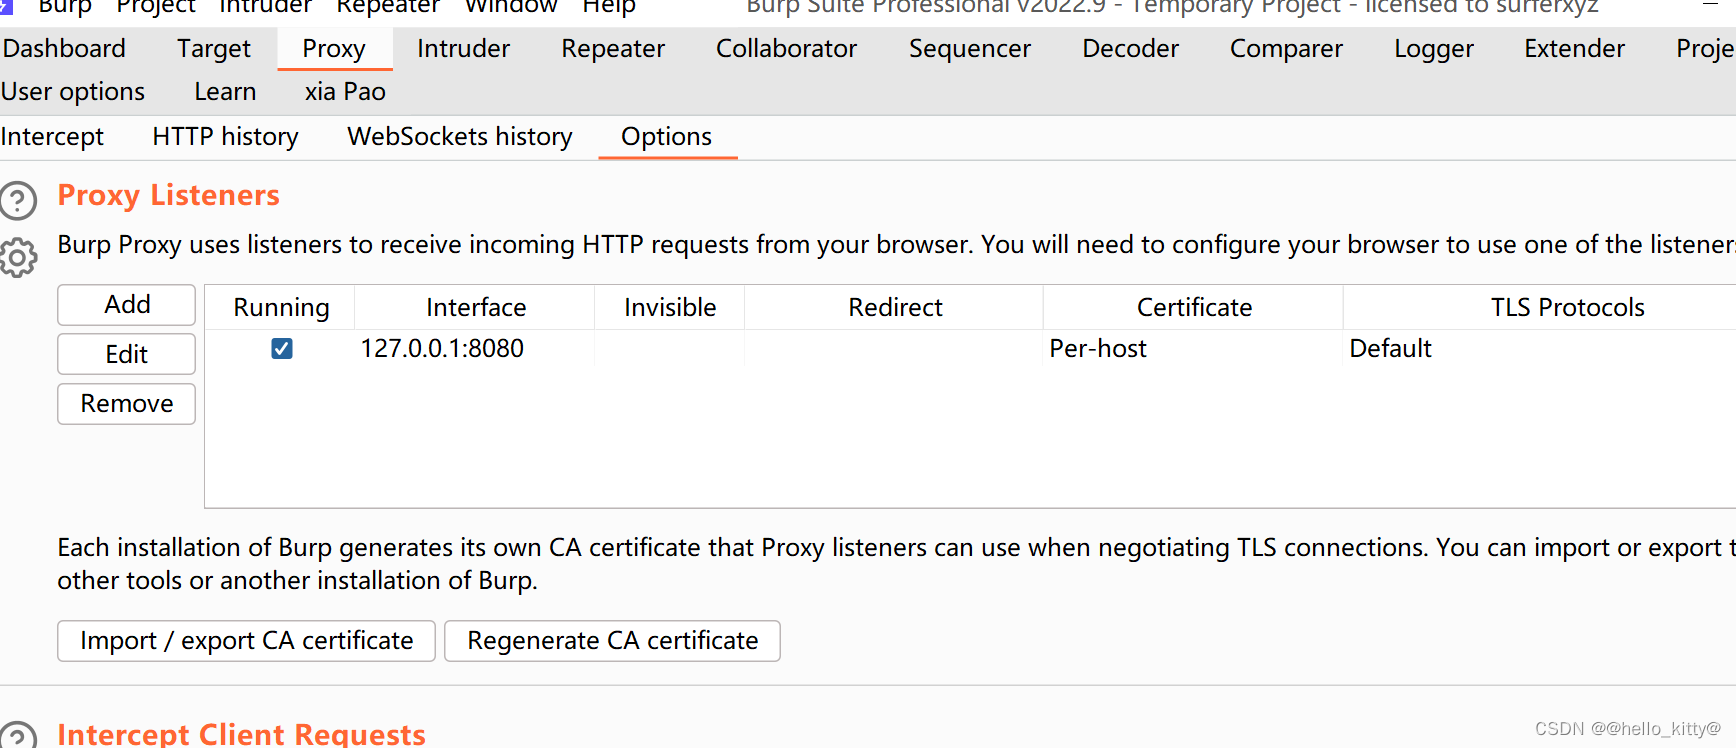Switch to the Intruder tab
This screenshot has height=748, width=1736.
tap(463, 48)
